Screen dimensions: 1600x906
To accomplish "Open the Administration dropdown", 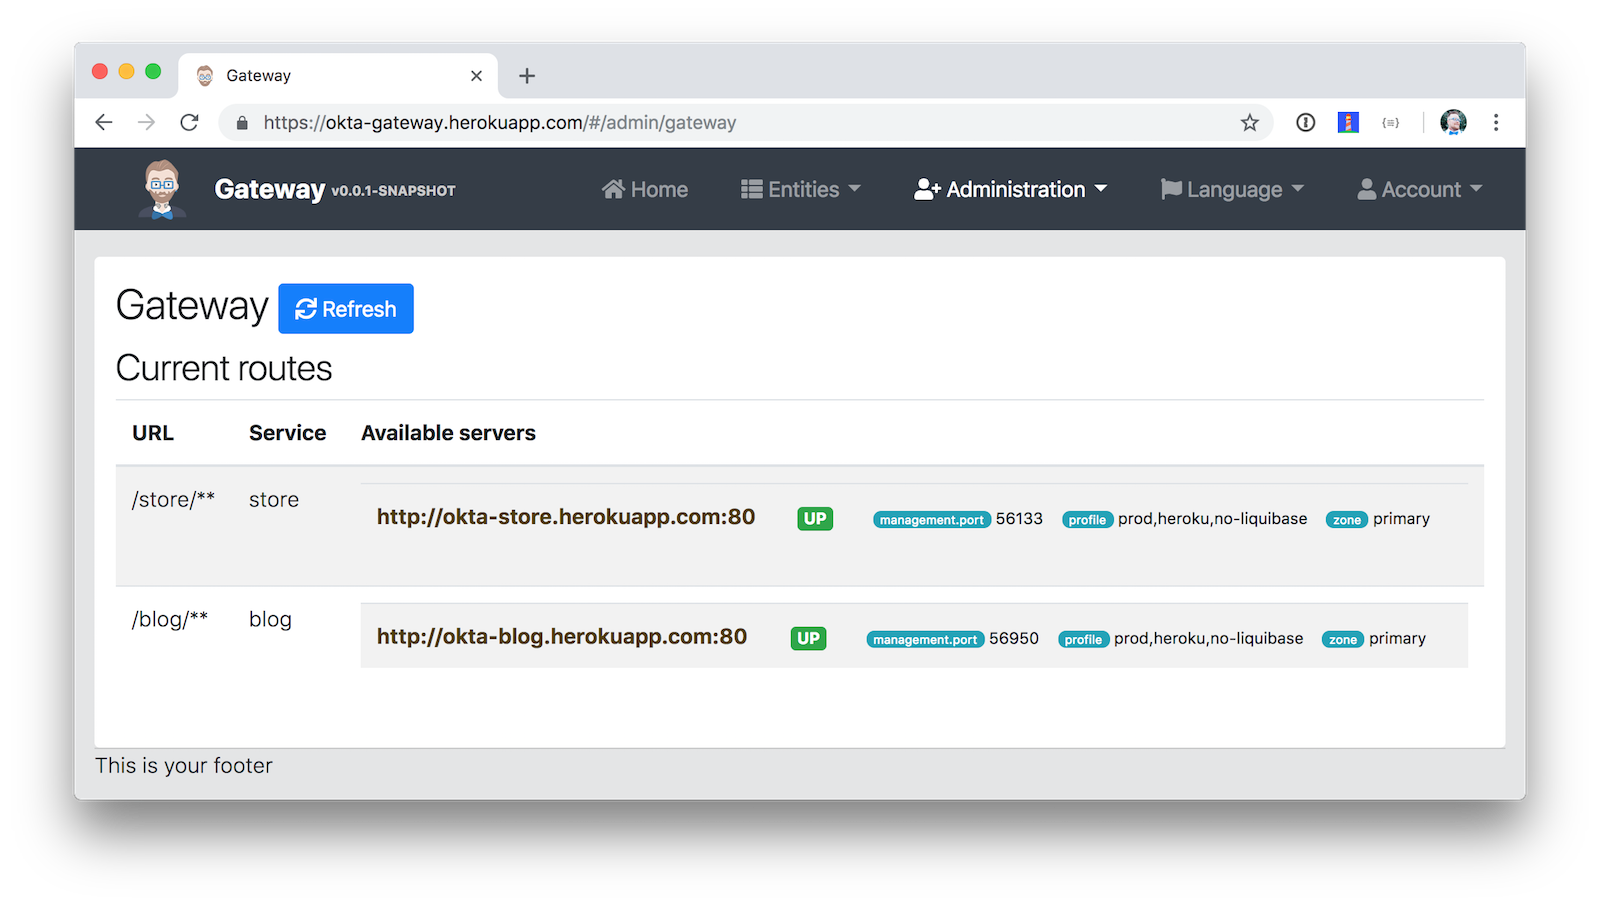I will (1011, 190).
